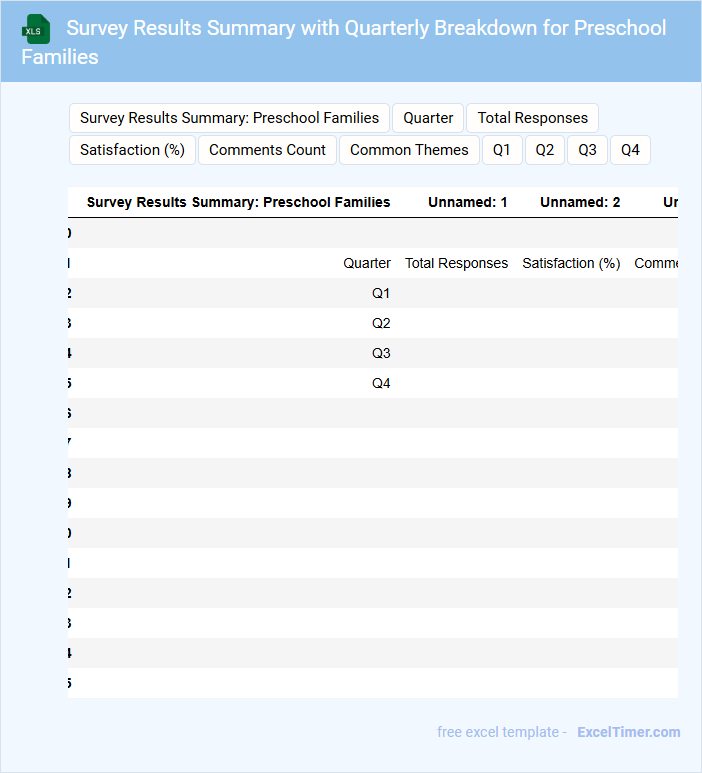Viewport: 702px width, 773px height.
Task: Select the Q4 row cell in table
Action: point(381,383)
